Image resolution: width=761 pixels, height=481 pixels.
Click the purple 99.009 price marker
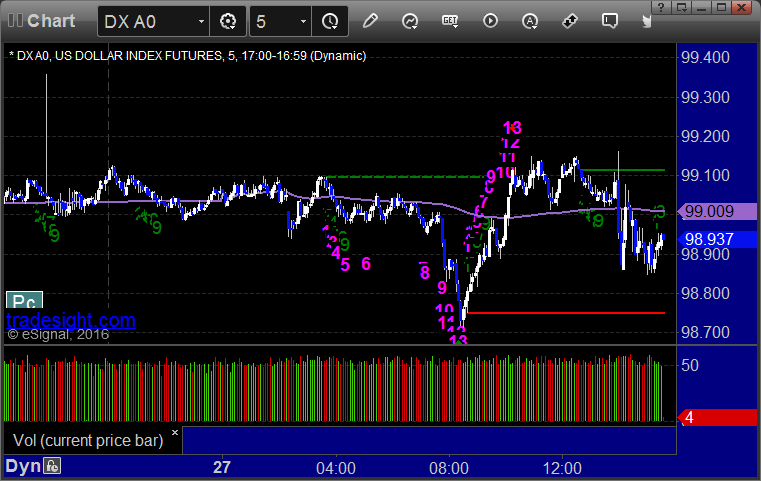pyautogui.click(x=717, y=211)
